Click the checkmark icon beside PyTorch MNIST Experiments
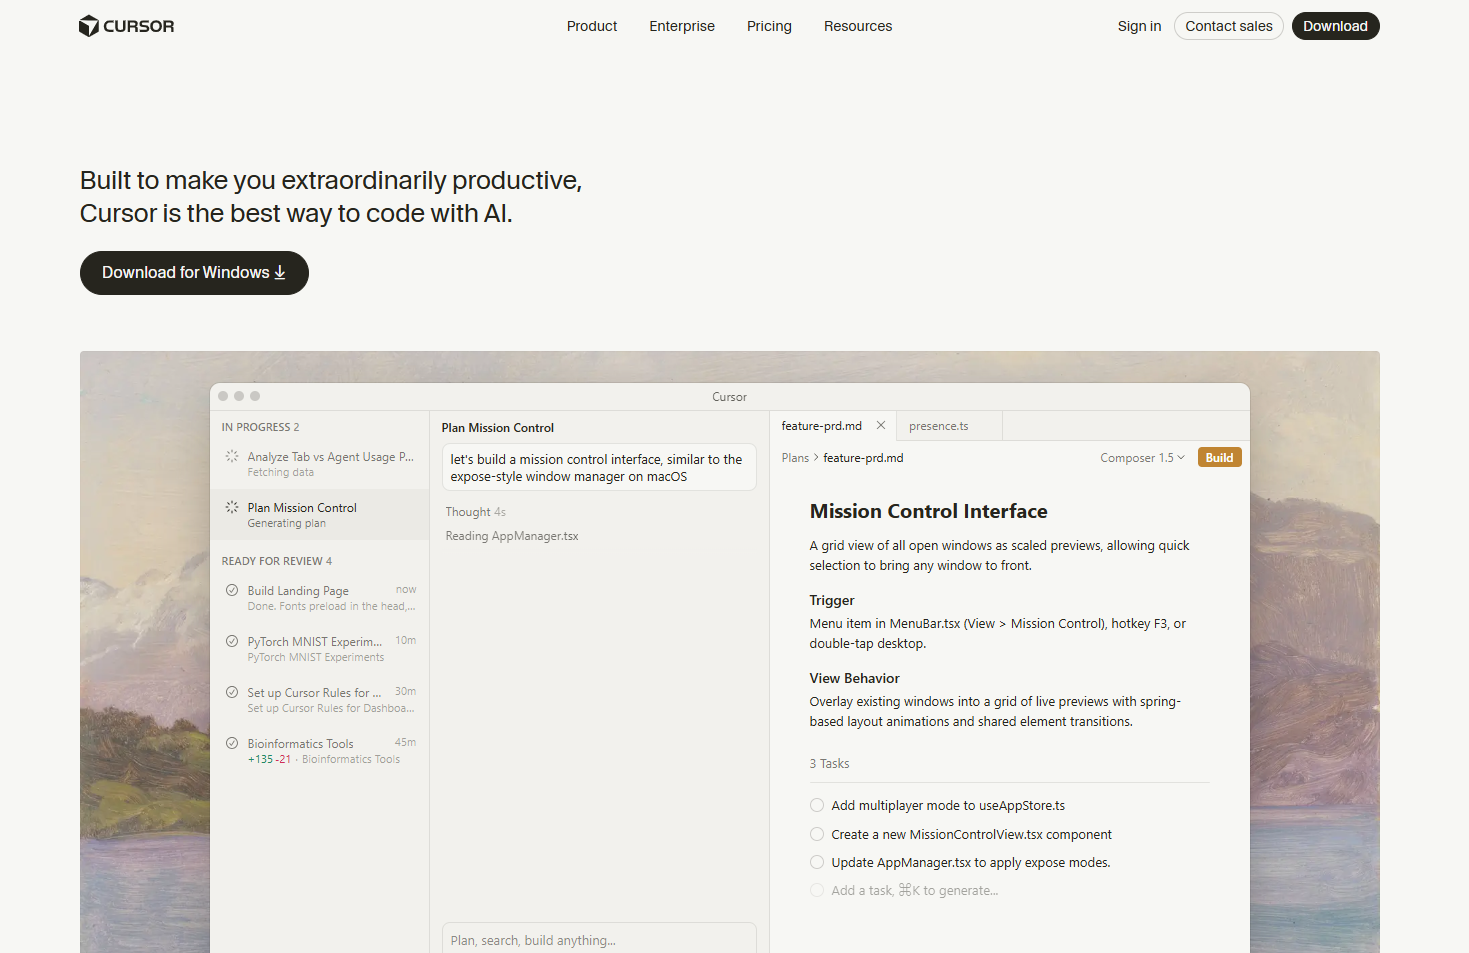This screenshot has width=1469, height=953. pos(232,641)
